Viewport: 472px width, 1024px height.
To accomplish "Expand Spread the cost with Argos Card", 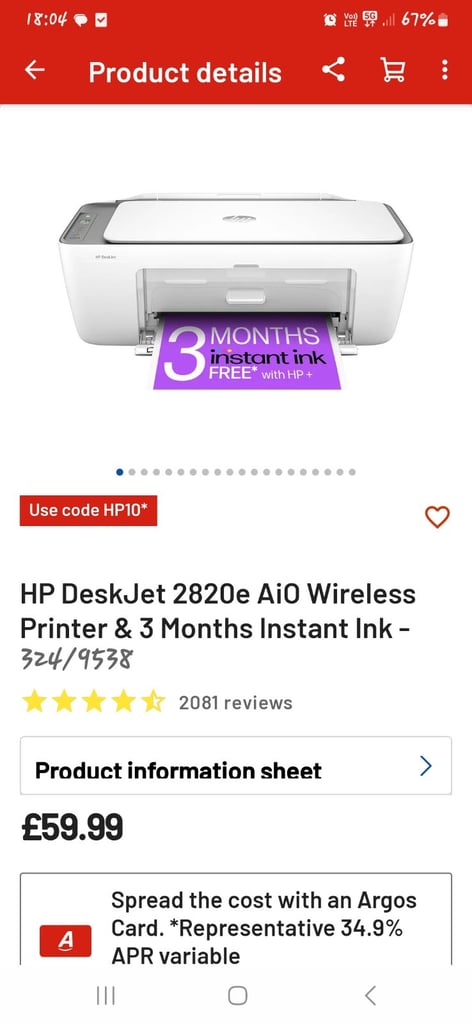I will click(236, 919).
